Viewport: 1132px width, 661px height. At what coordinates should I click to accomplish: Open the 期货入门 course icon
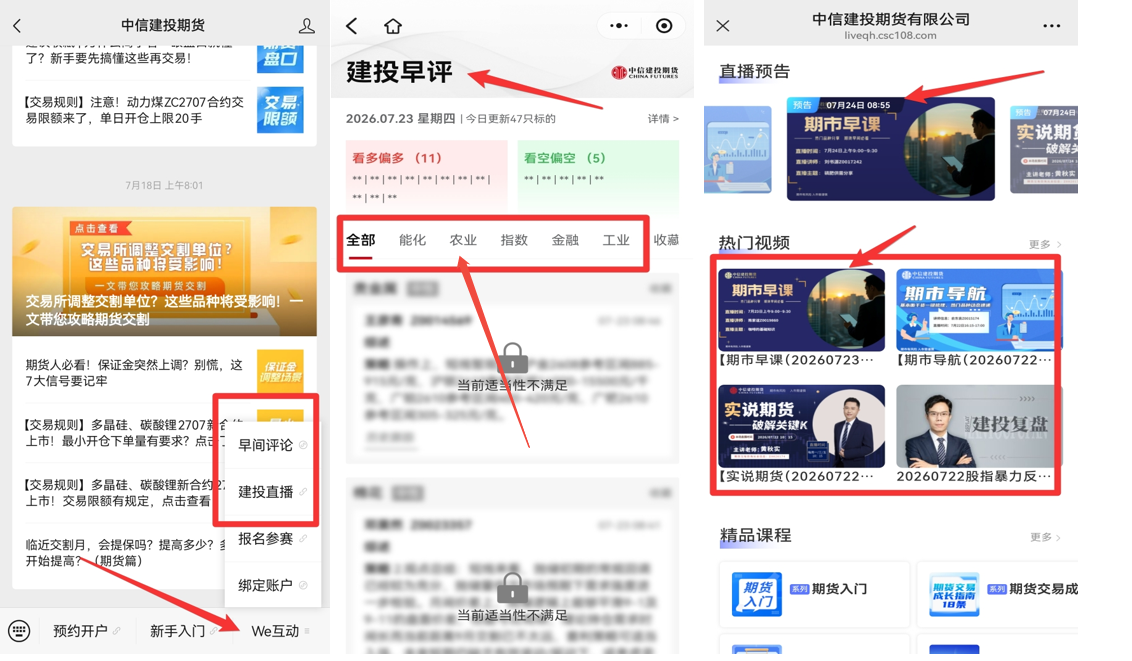pyautogui.click(x=757, y=594)
